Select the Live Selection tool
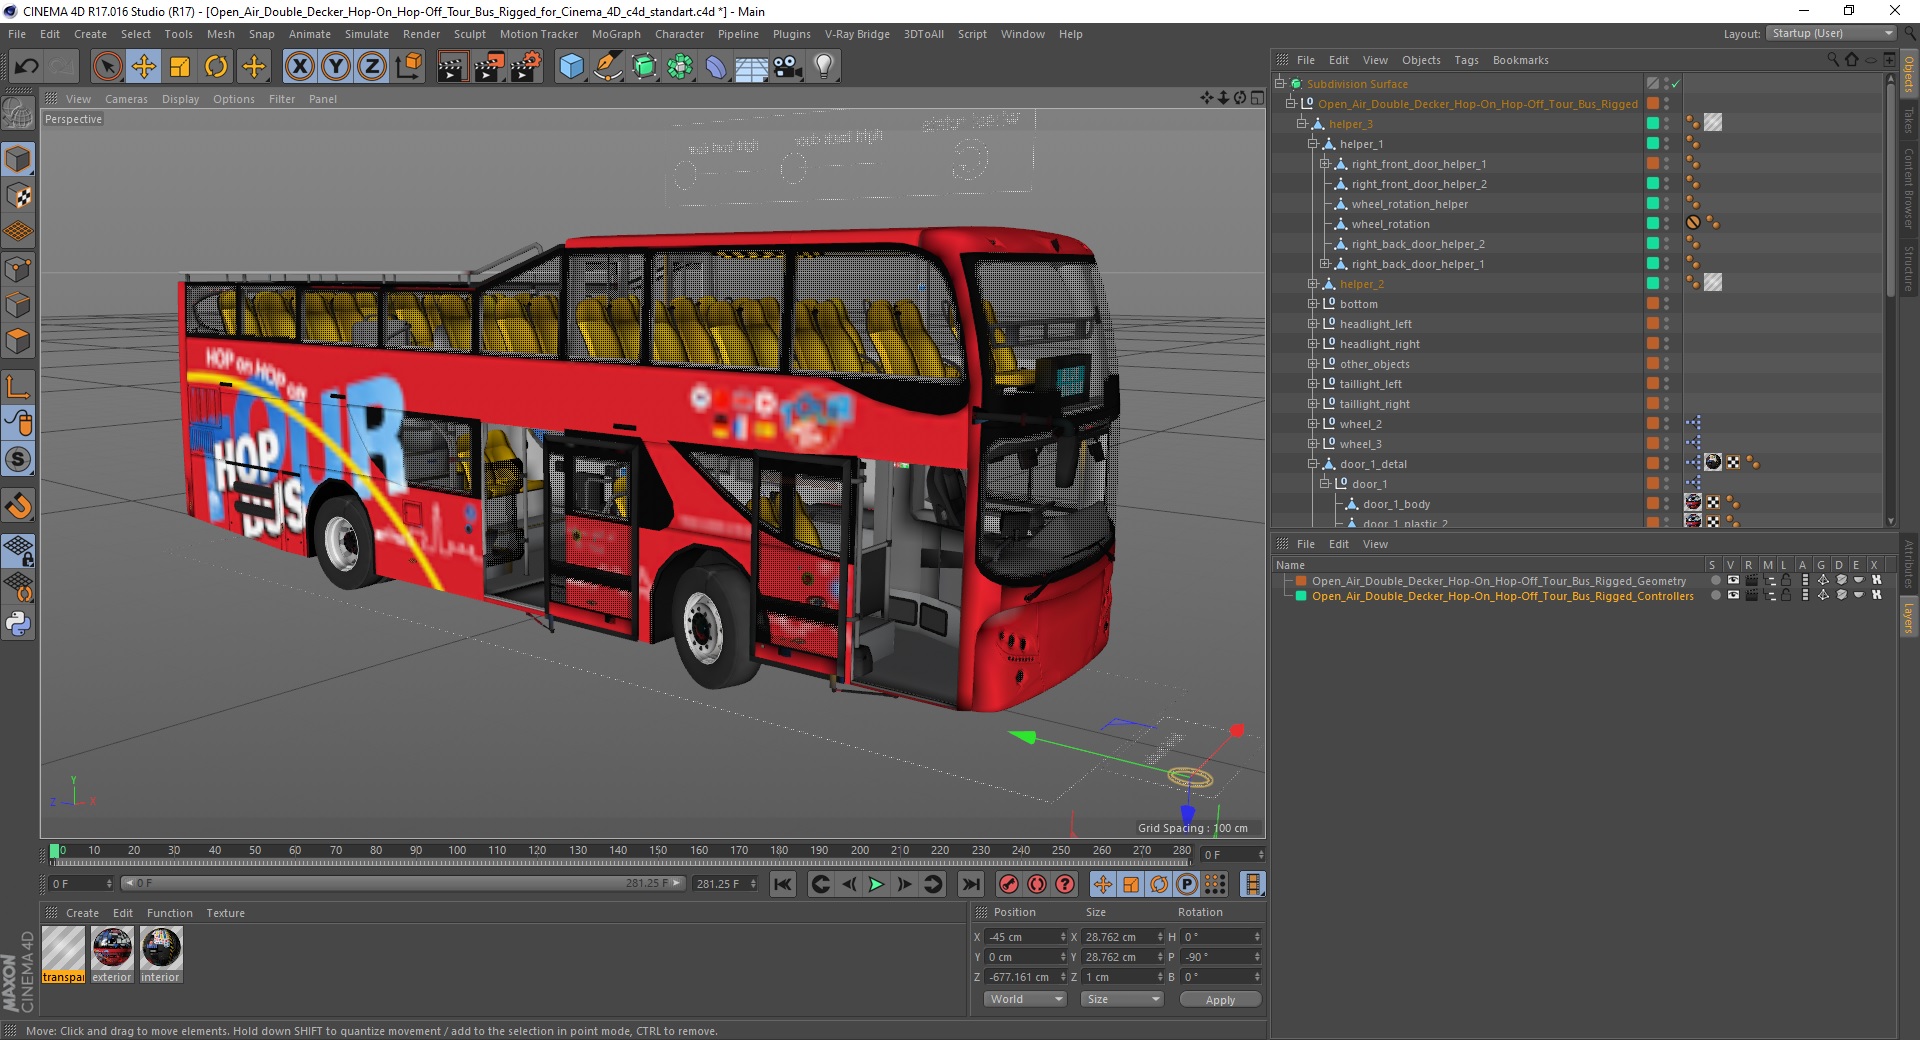Image resolution: width=1920 pixels, height=1040 pixels. click(107, 67)
